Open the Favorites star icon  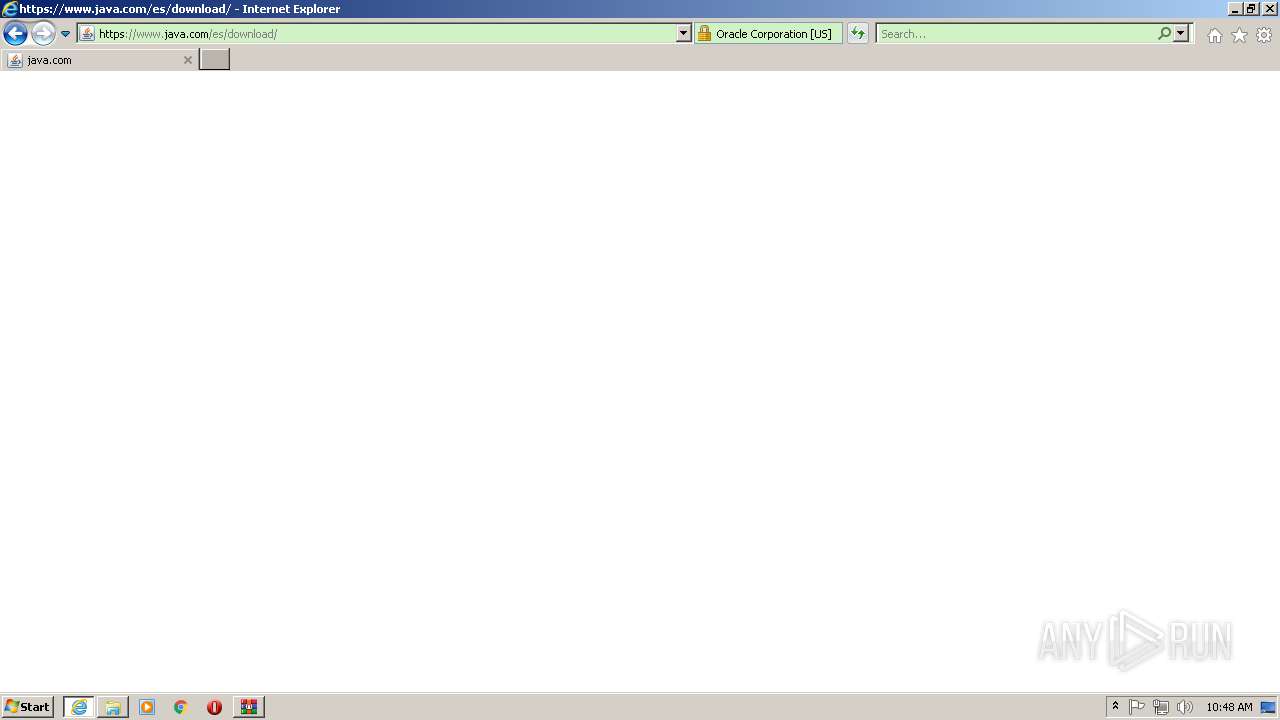tap(1239, 35)
